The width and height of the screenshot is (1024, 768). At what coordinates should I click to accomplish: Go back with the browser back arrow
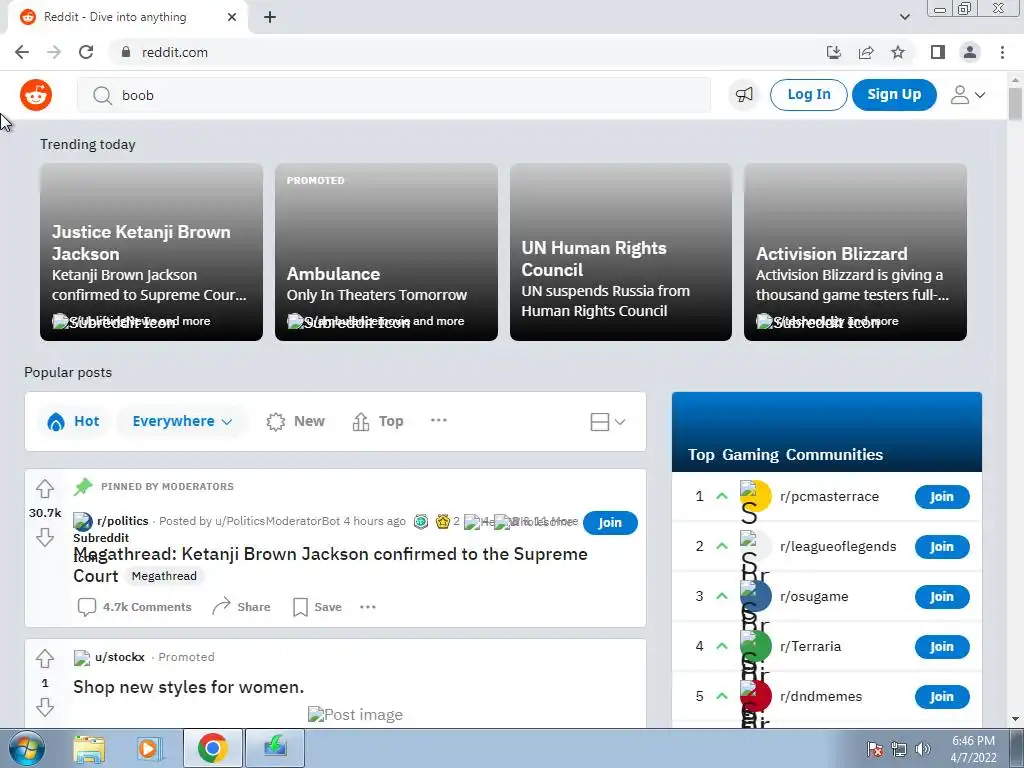point(22,52)
